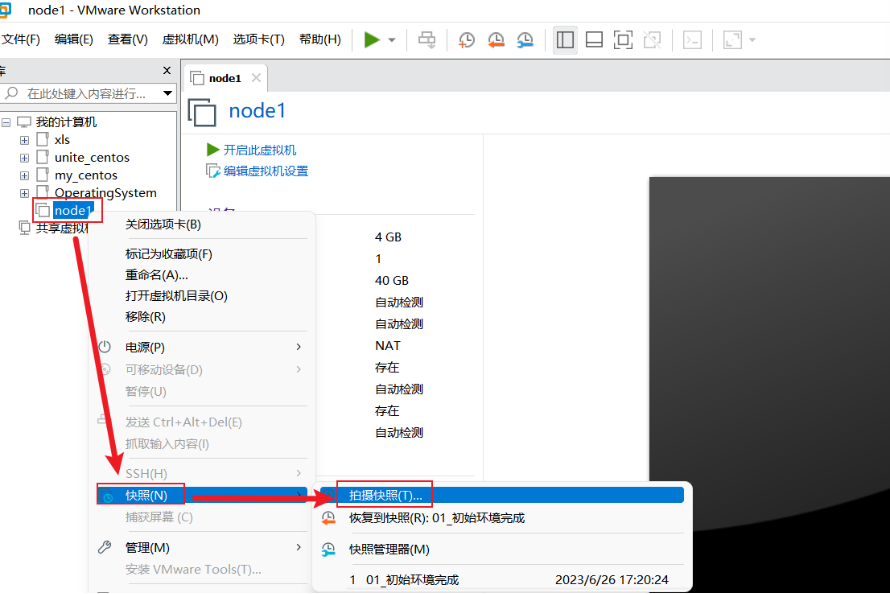This screenshot has height=594, width=890.
Task: Select the 共享虚拟机 tree item
Action: tap(61, 228)
